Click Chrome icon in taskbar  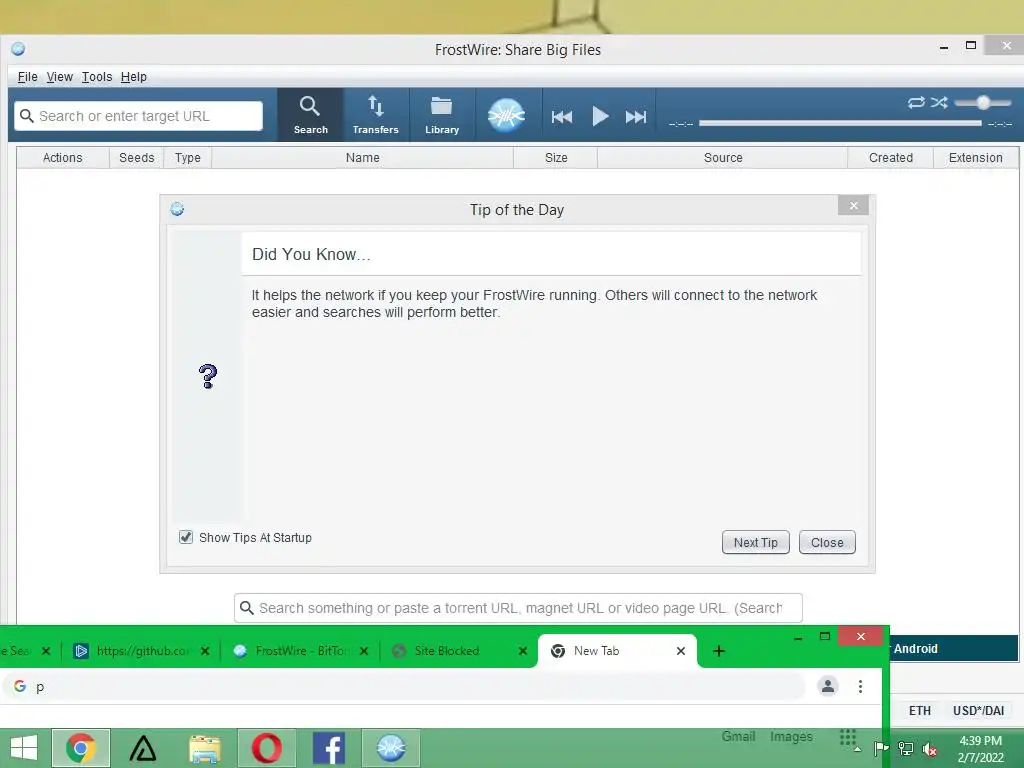coord(81,748)
